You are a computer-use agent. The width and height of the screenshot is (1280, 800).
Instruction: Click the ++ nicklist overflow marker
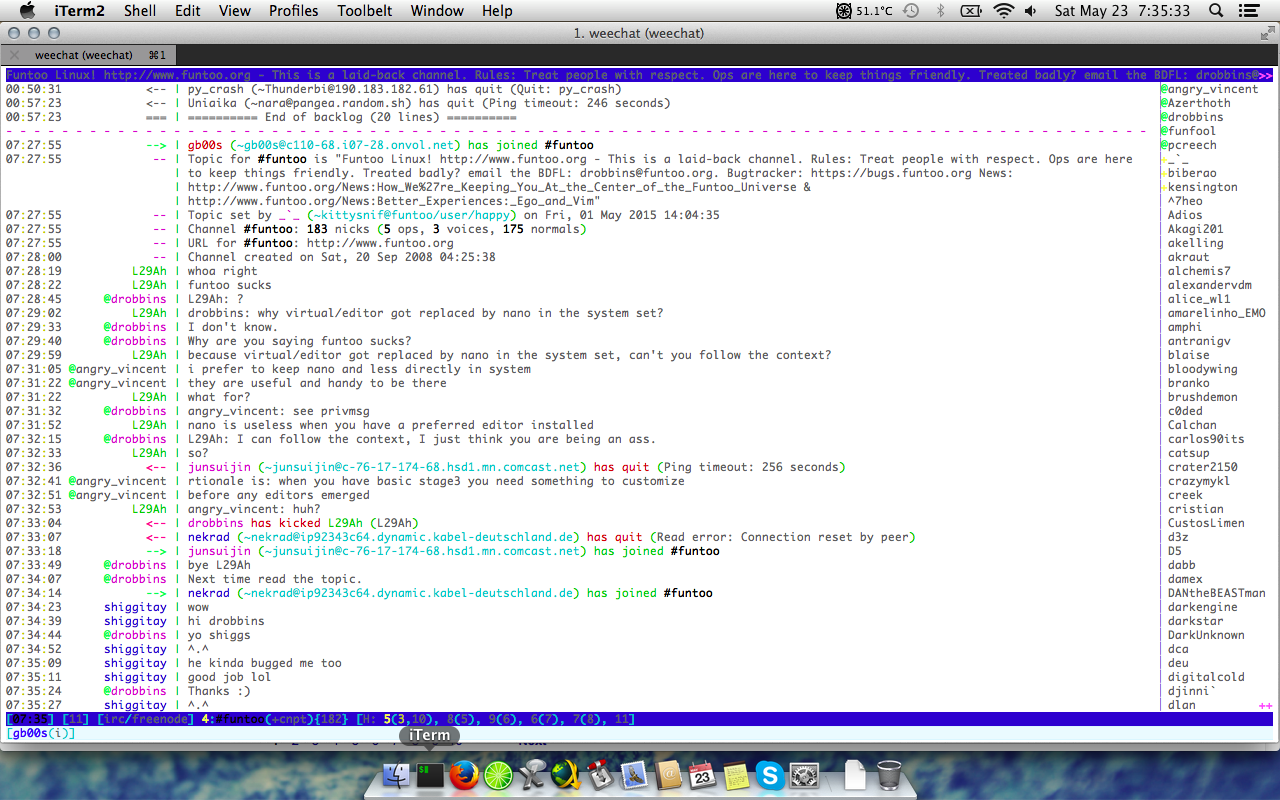[1264, 705]
